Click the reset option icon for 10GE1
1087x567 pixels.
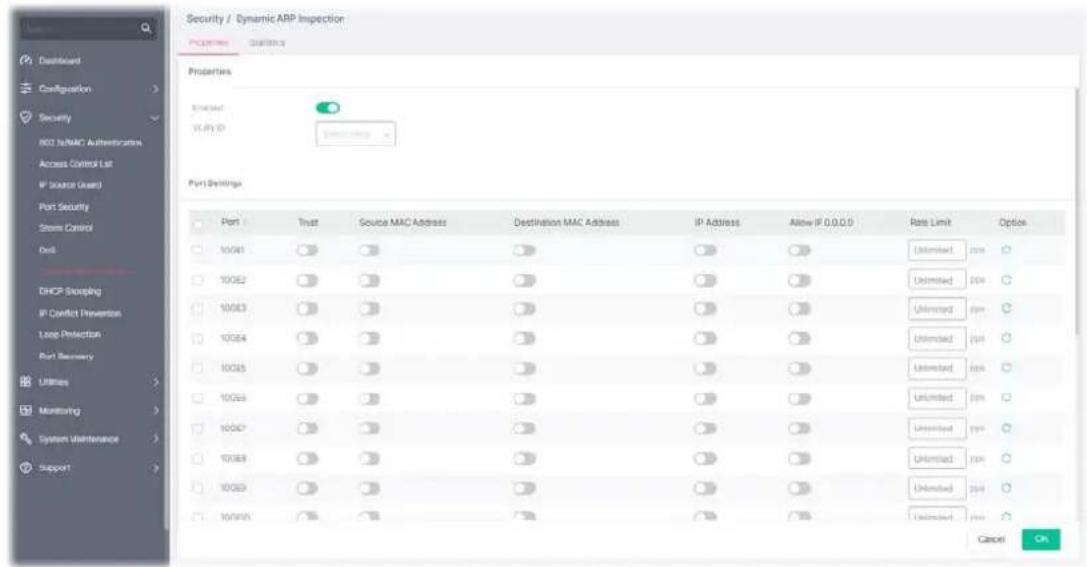(x=1007, y=250)
